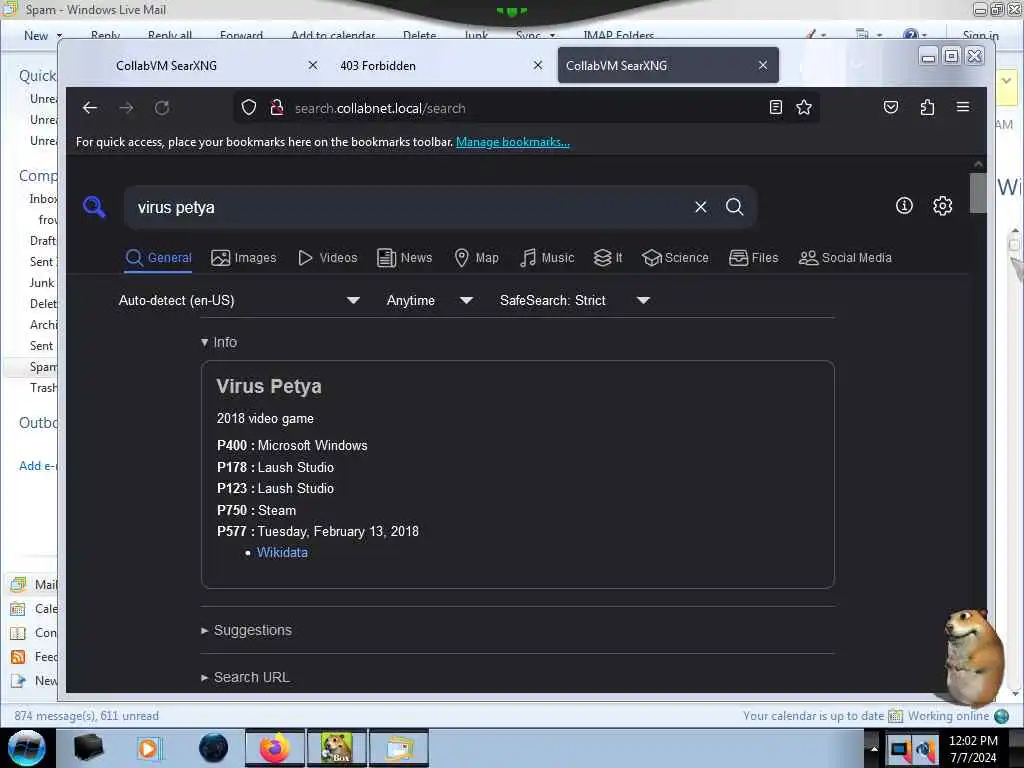Select the Files search category
The image size is (1024, 768).
754,258
